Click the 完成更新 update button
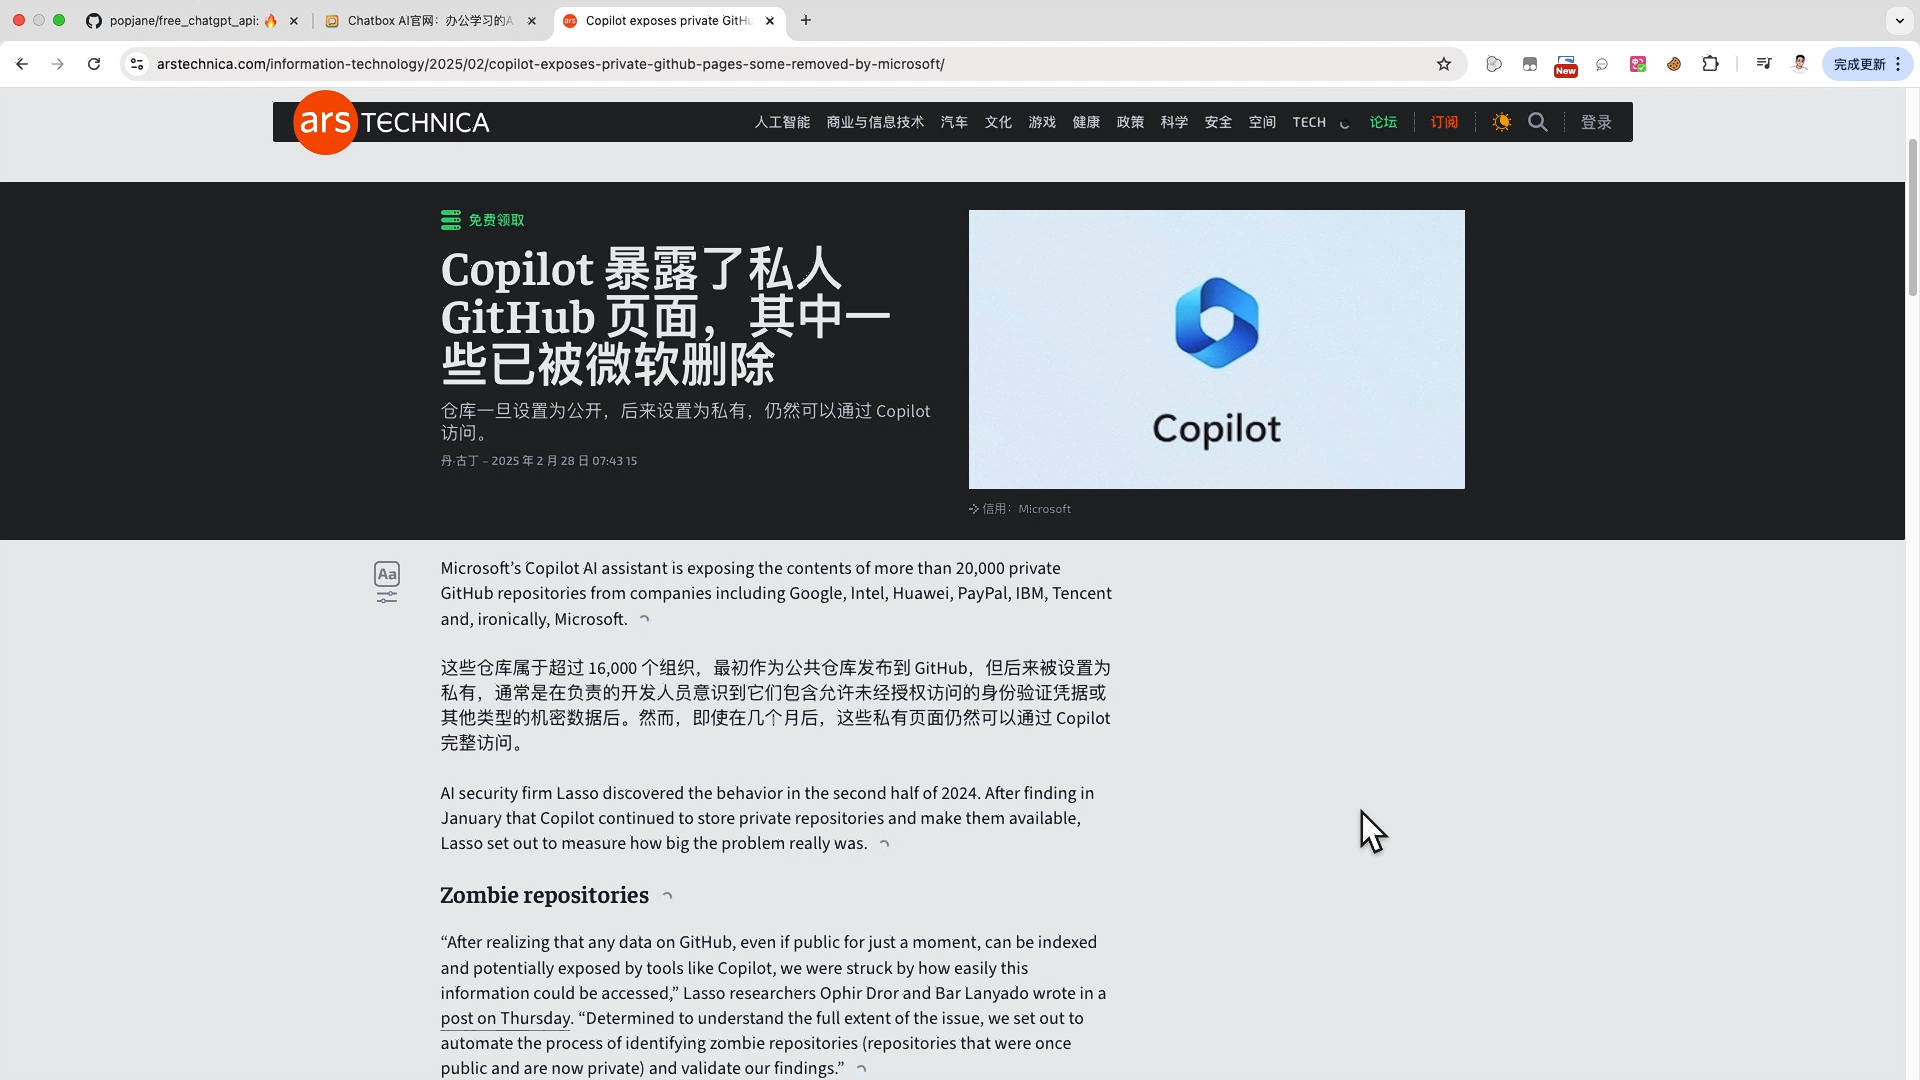 [x=1867, y=64]
